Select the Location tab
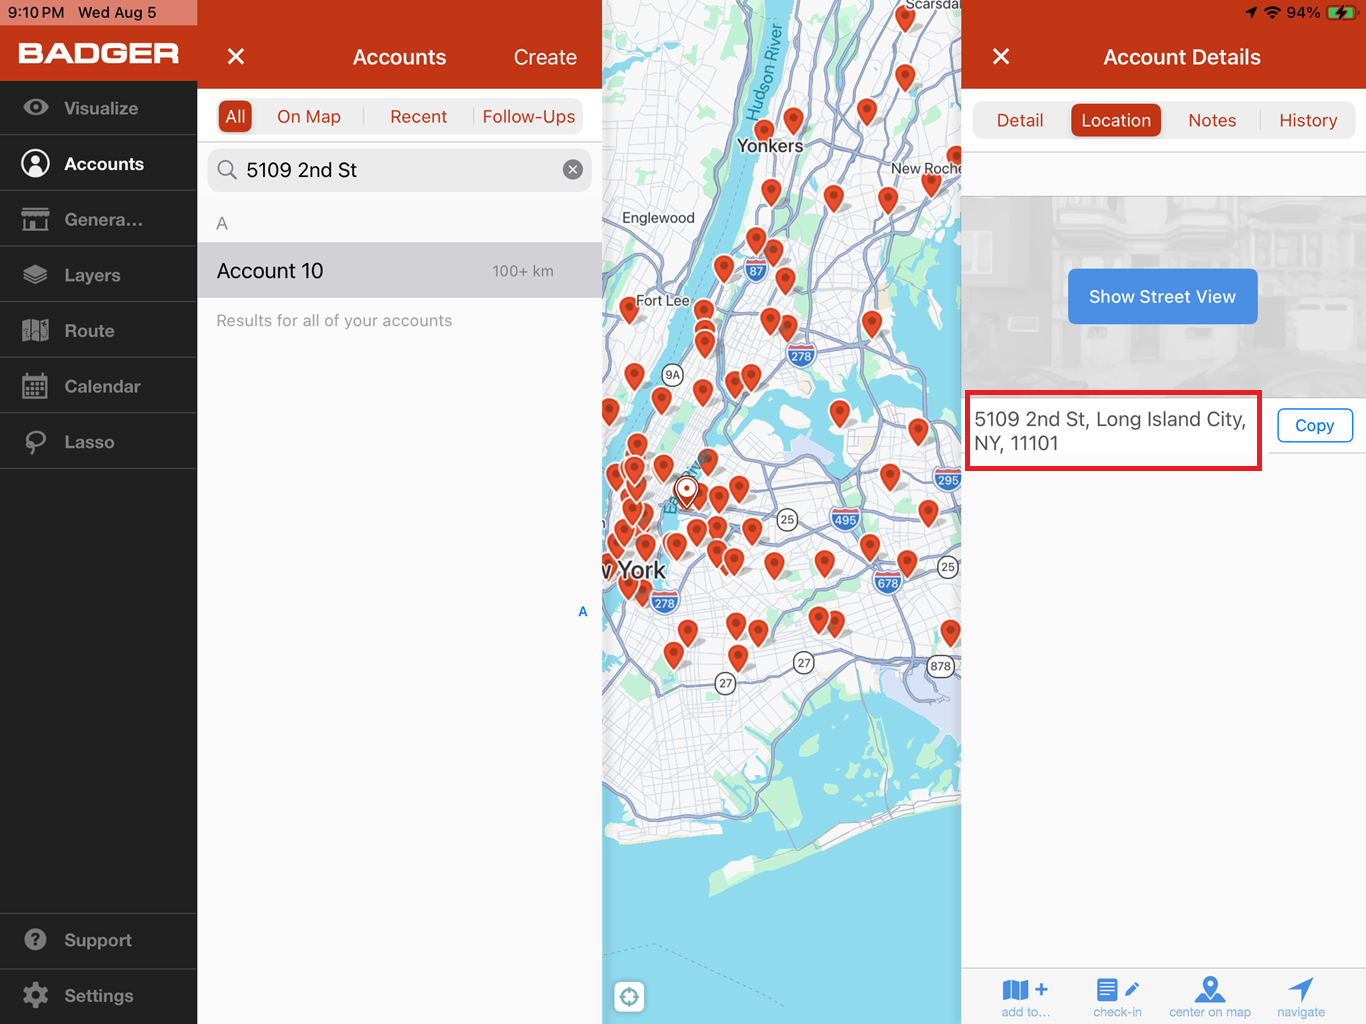The height and width of the screenshot is (1024, 1366). pos(1116,120)
